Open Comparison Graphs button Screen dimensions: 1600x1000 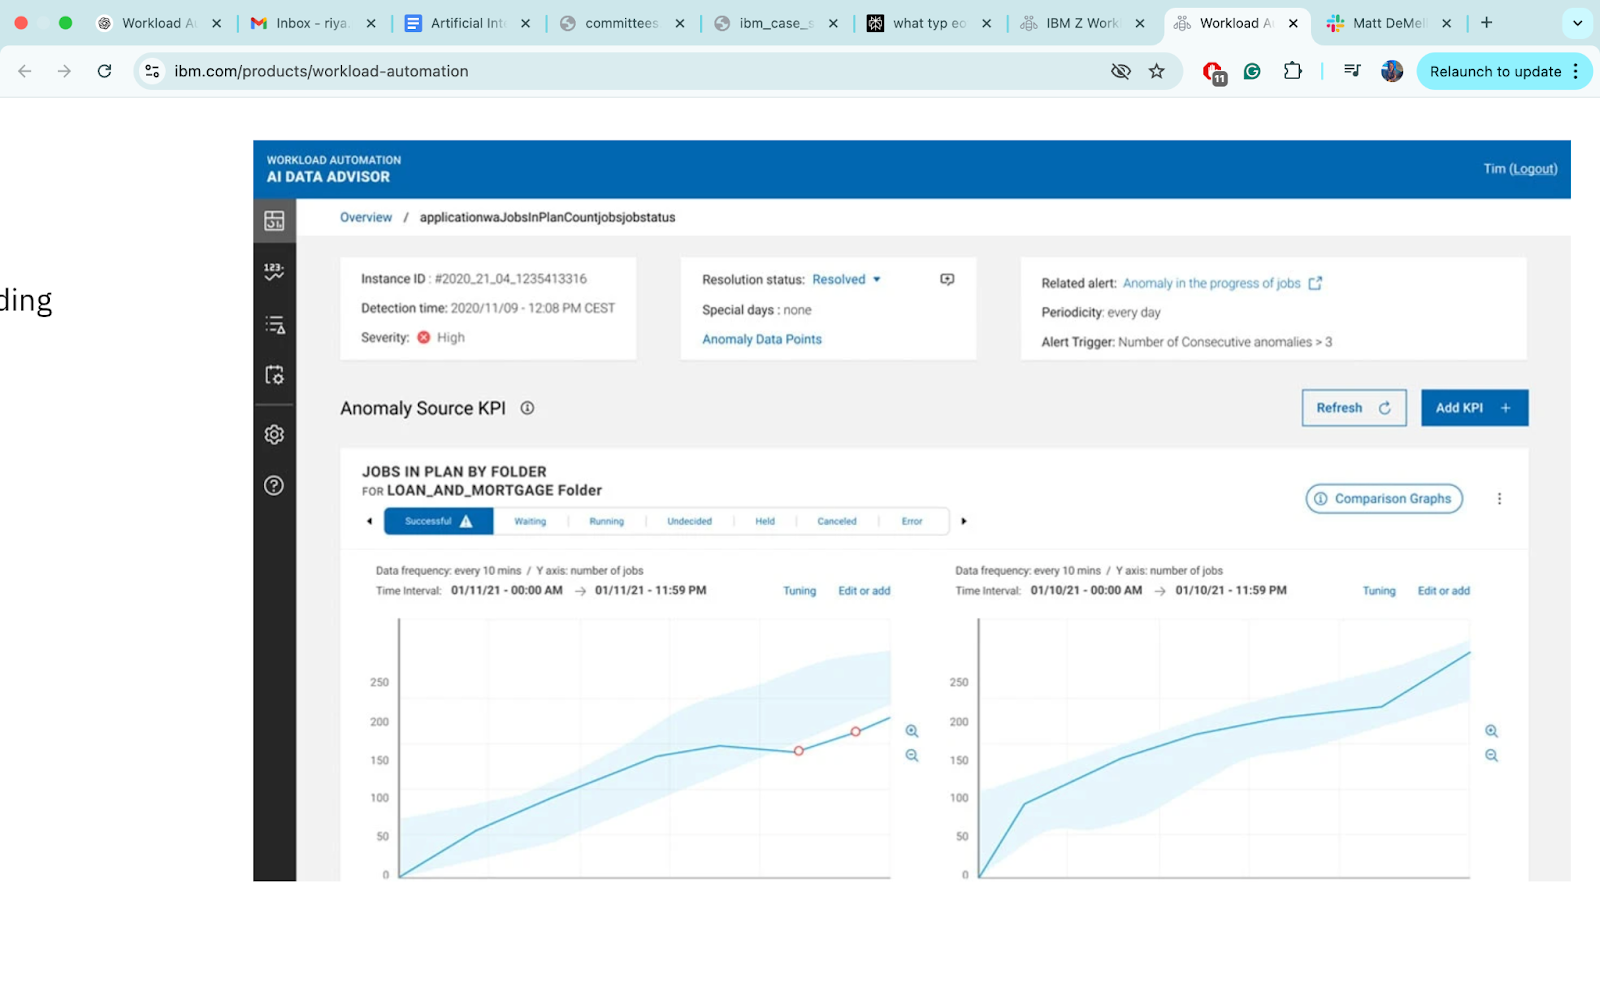(x=1384, y=499)
